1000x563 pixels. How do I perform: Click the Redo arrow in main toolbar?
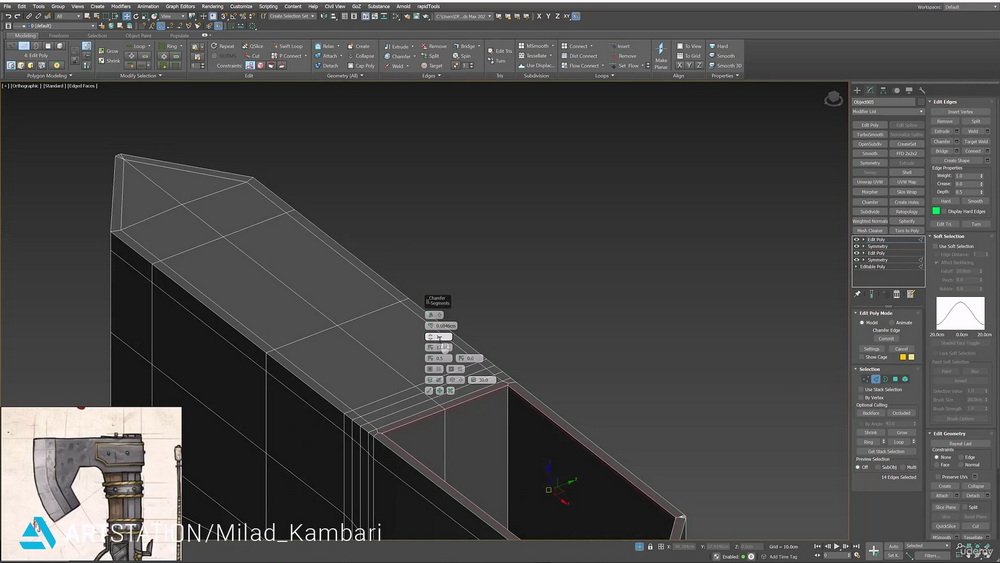pos(17,16)
